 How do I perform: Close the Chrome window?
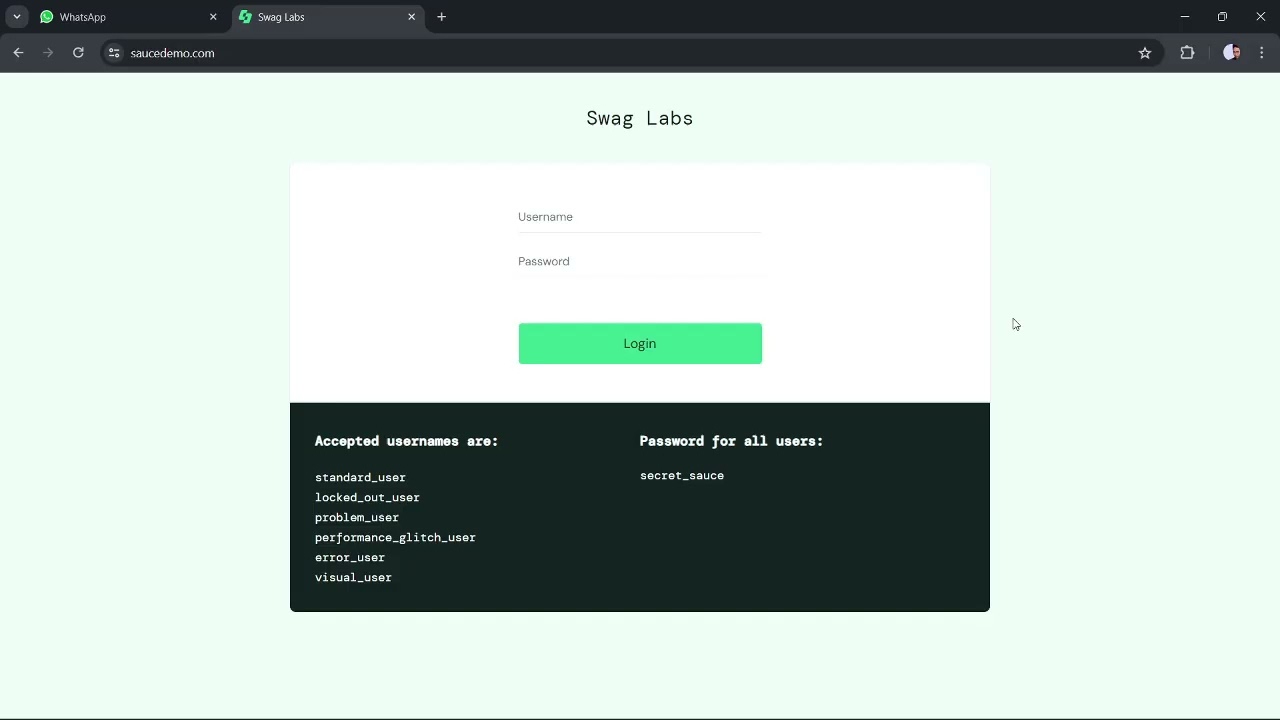pos(1260,17)
